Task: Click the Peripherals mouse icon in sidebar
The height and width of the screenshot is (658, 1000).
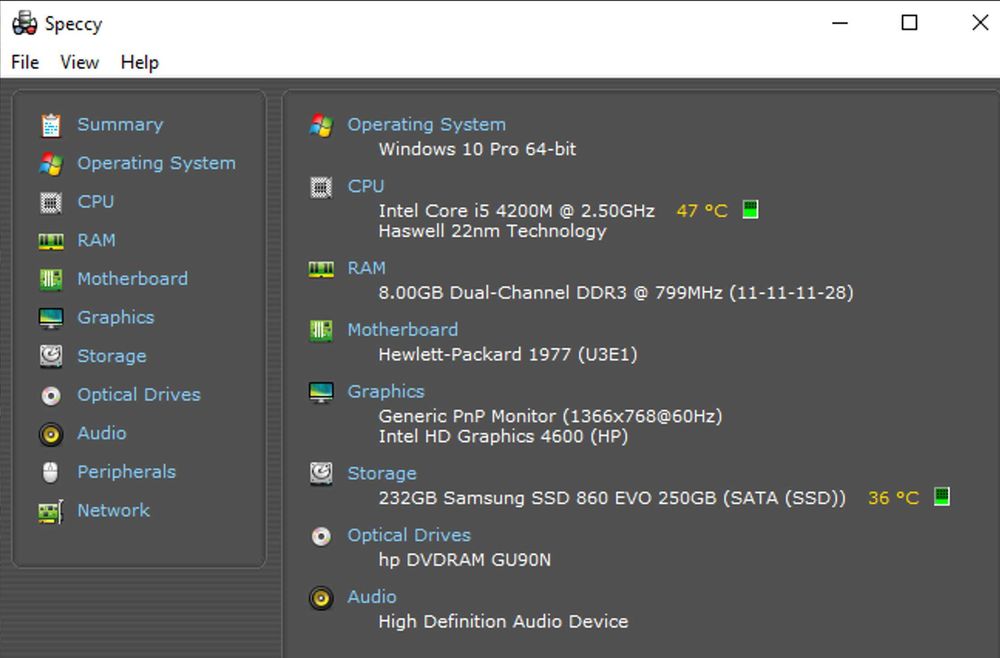Action: (50, 472)
